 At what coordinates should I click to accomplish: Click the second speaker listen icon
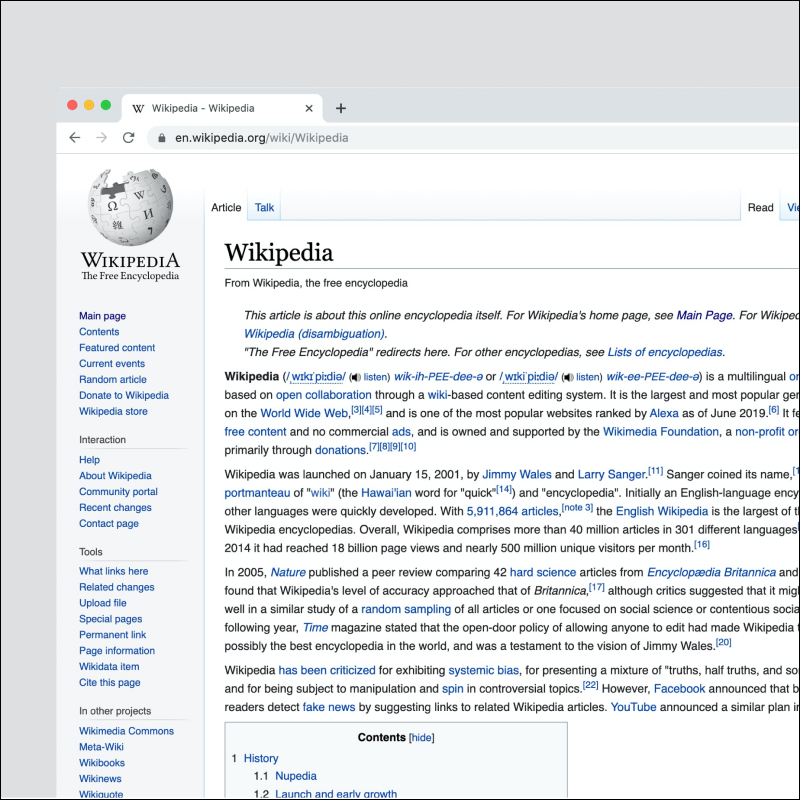(568, 378)
